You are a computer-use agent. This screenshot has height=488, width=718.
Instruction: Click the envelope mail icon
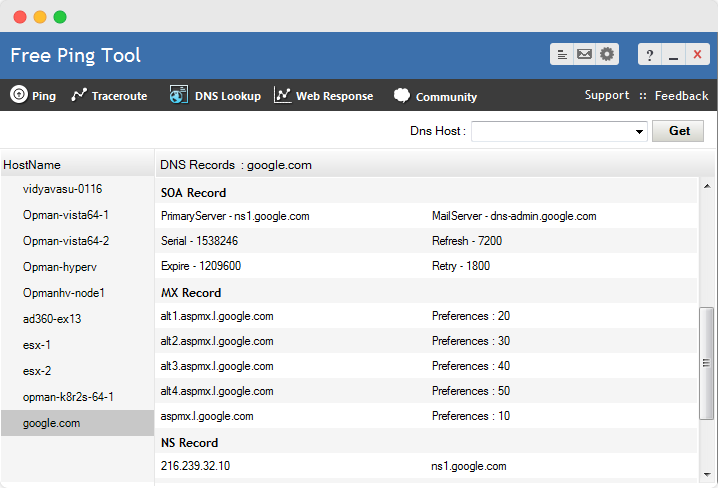point(585,54)
